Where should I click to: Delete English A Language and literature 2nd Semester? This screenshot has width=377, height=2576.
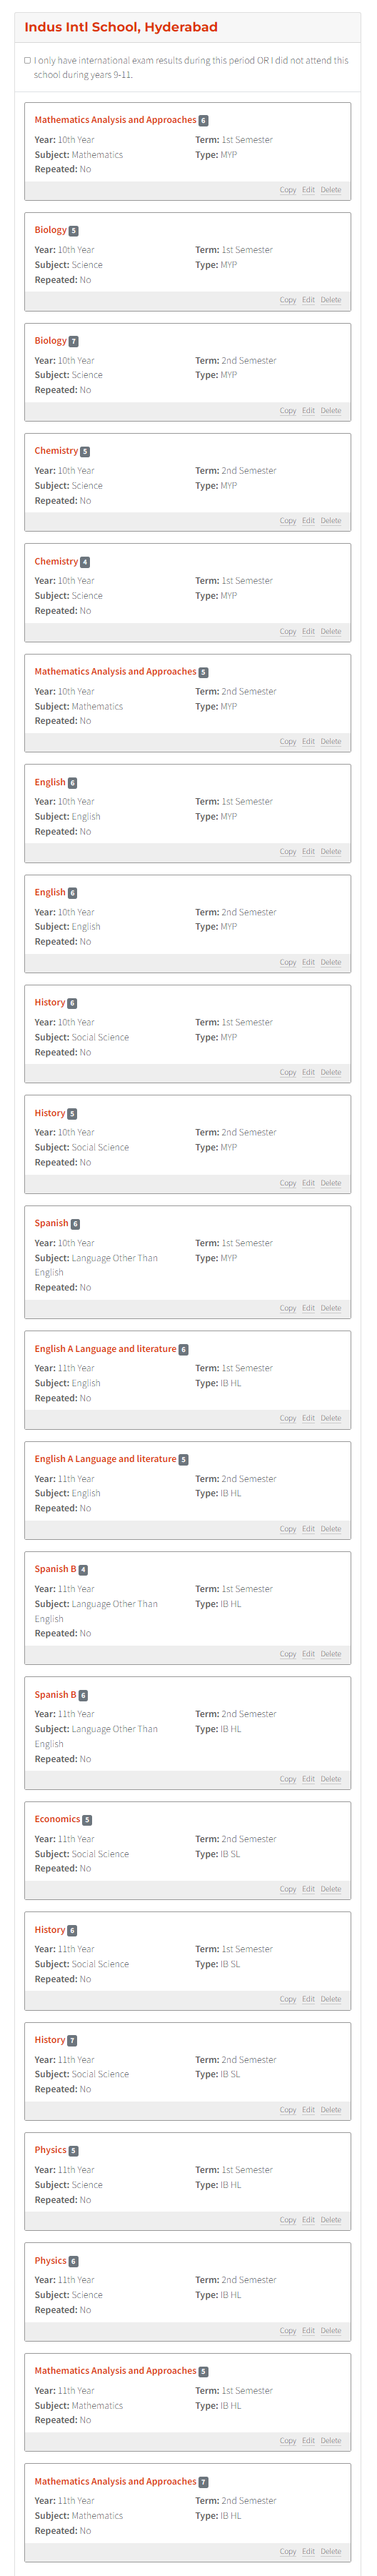(331, 1529)
